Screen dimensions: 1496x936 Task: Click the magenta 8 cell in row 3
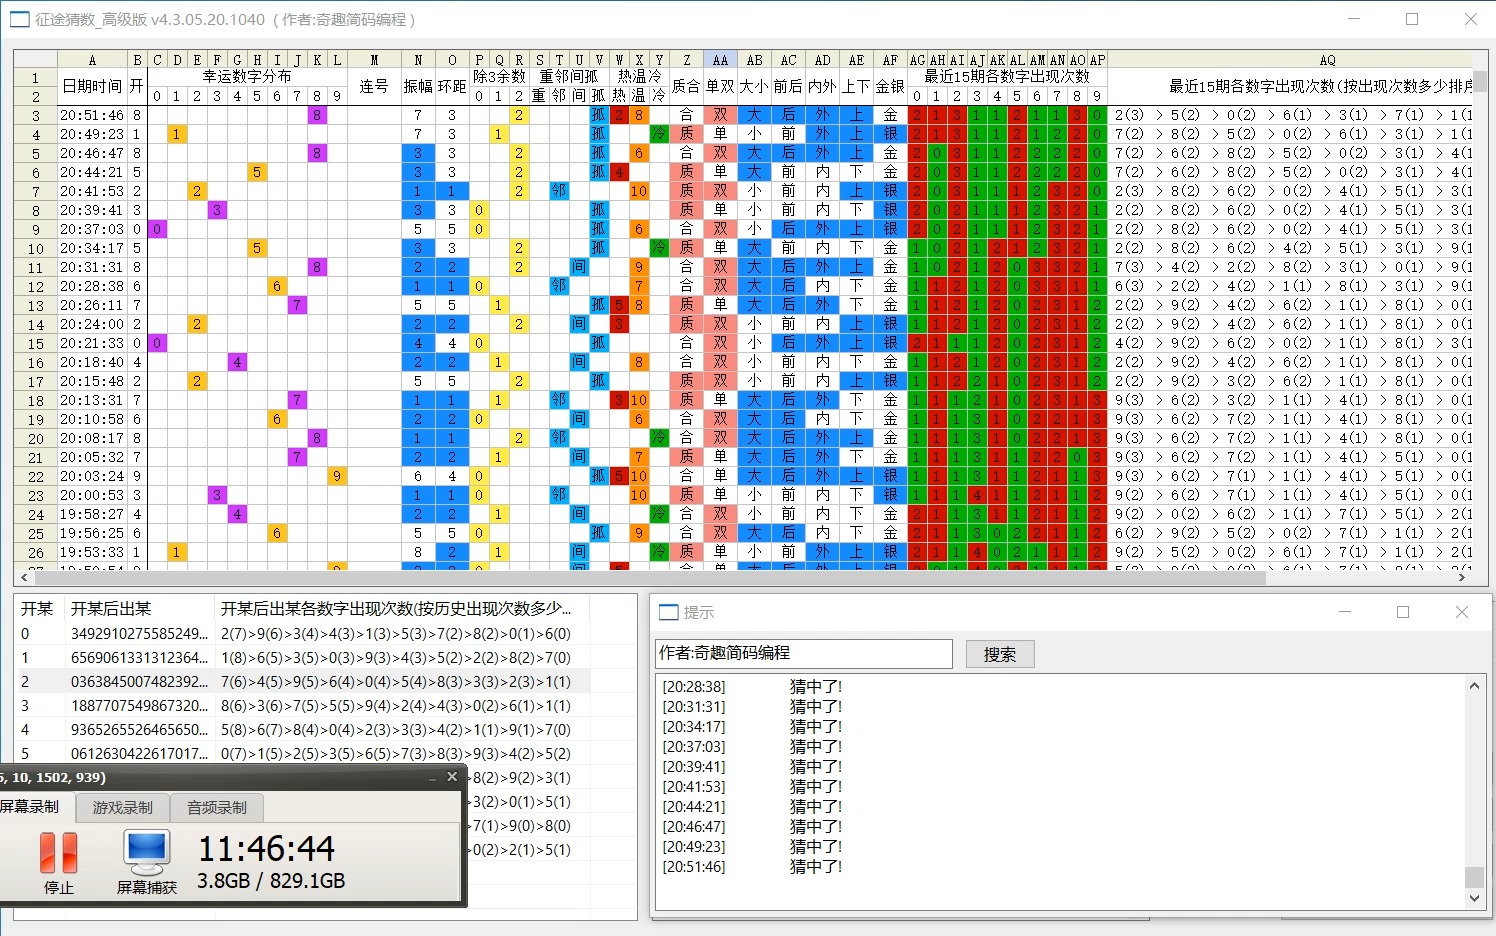(x=317, y=115)
